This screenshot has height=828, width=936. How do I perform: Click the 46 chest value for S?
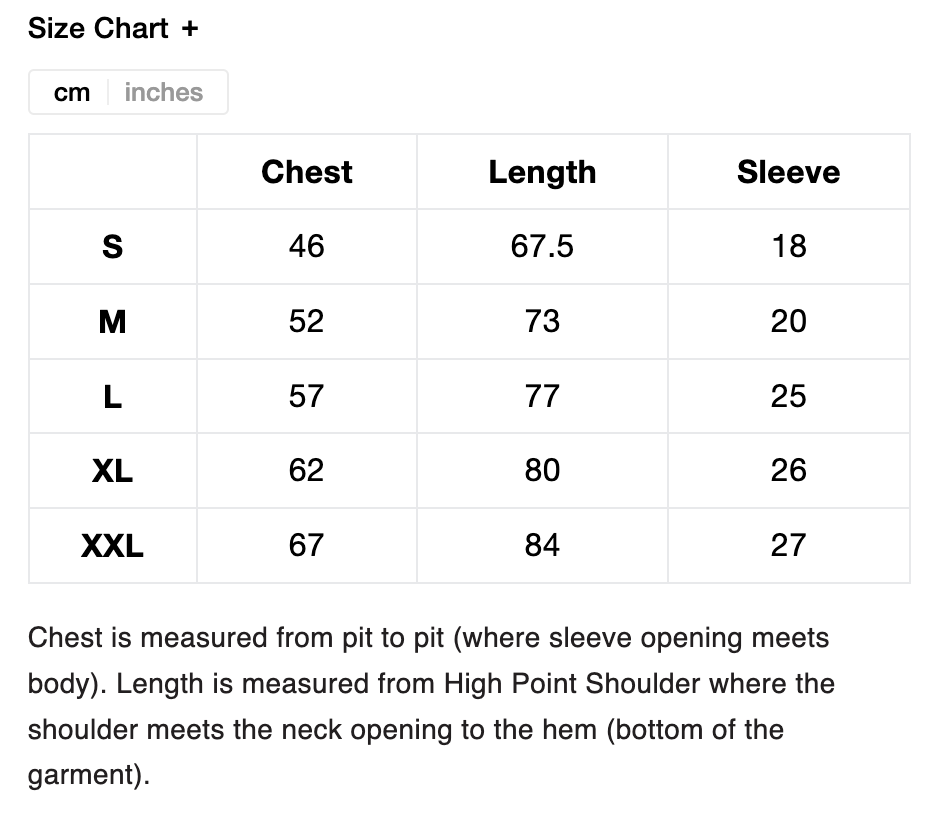click(x=307, y=247)
